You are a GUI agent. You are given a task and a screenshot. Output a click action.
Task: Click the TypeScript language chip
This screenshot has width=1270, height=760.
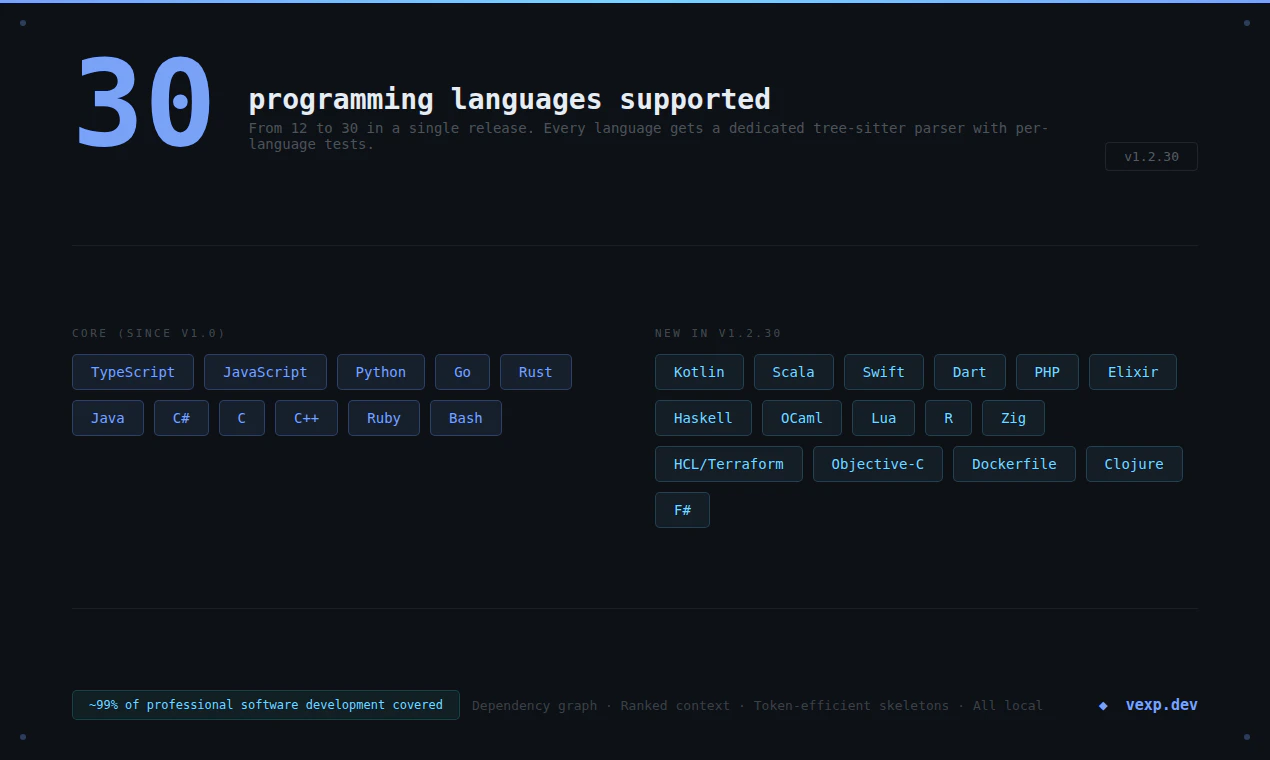click(133, 372)
